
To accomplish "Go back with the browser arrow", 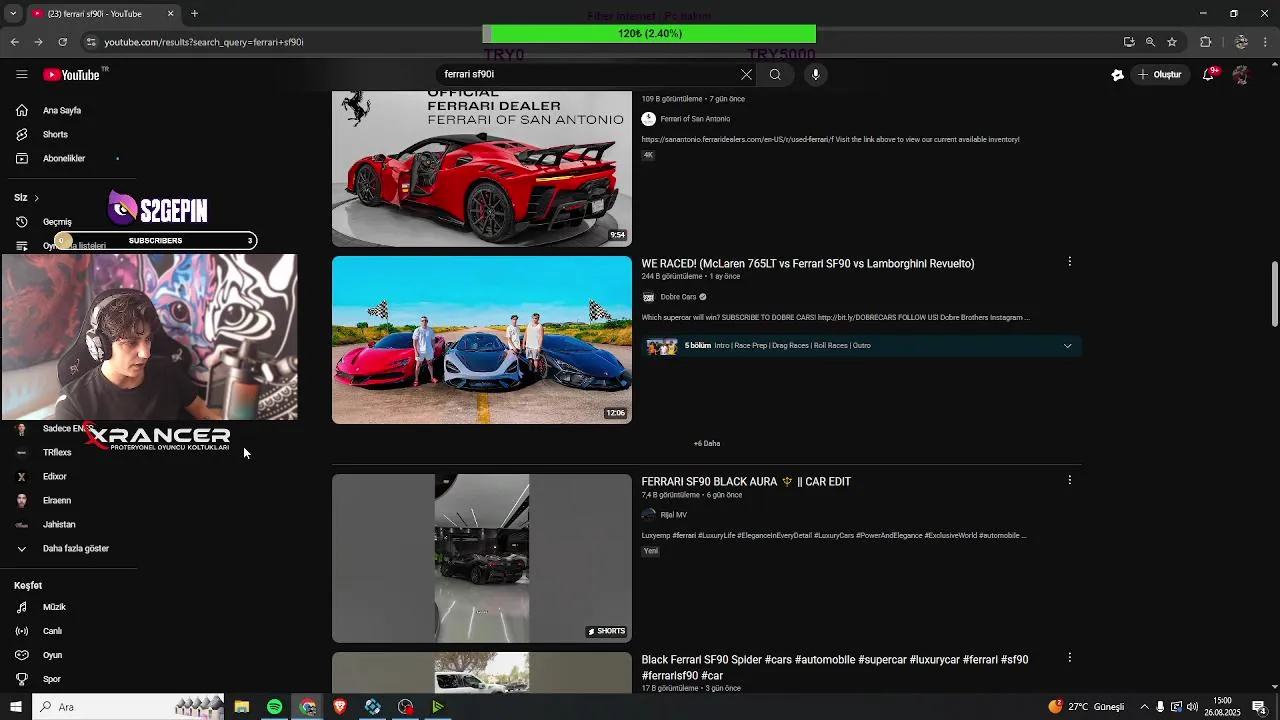I will tap(14, 42).
